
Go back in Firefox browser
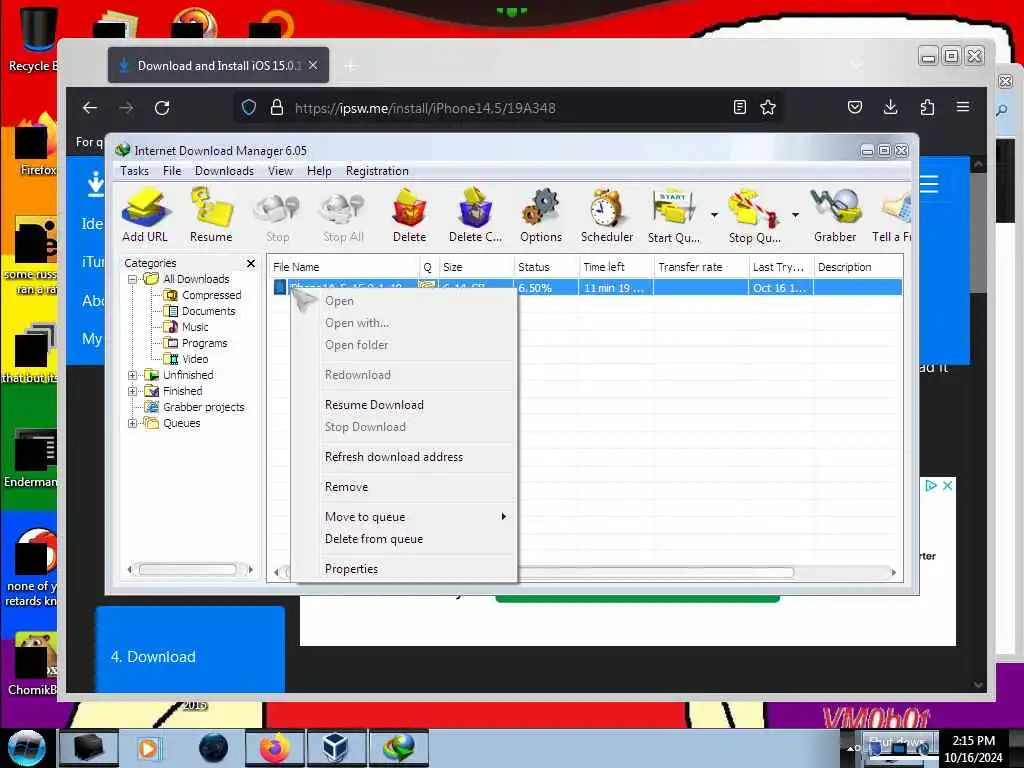click(90, 108)
